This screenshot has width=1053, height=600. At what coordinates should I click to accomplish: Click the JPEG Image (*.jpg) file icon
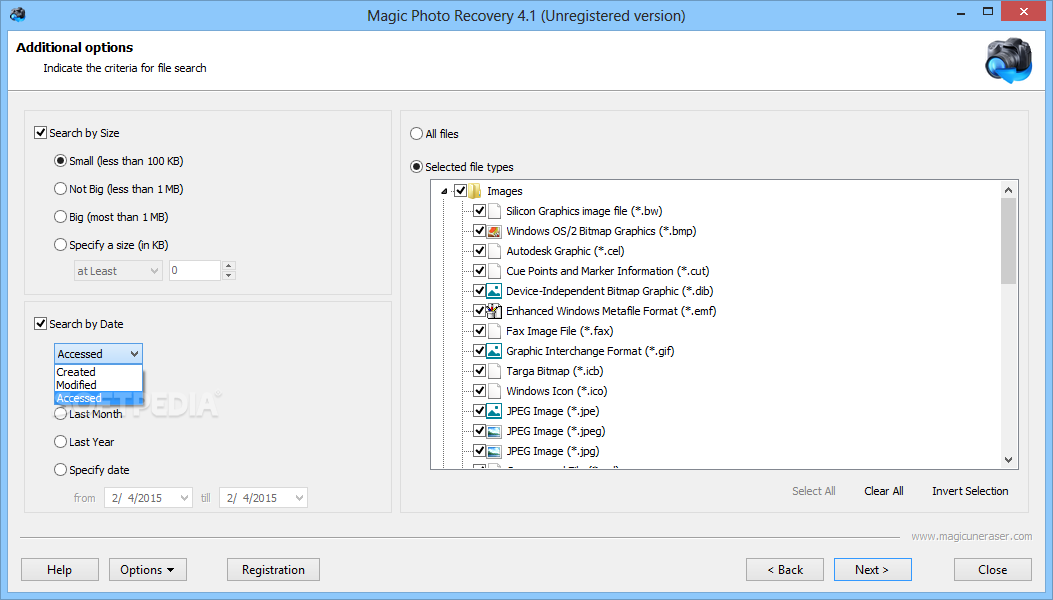click(494, 451)
